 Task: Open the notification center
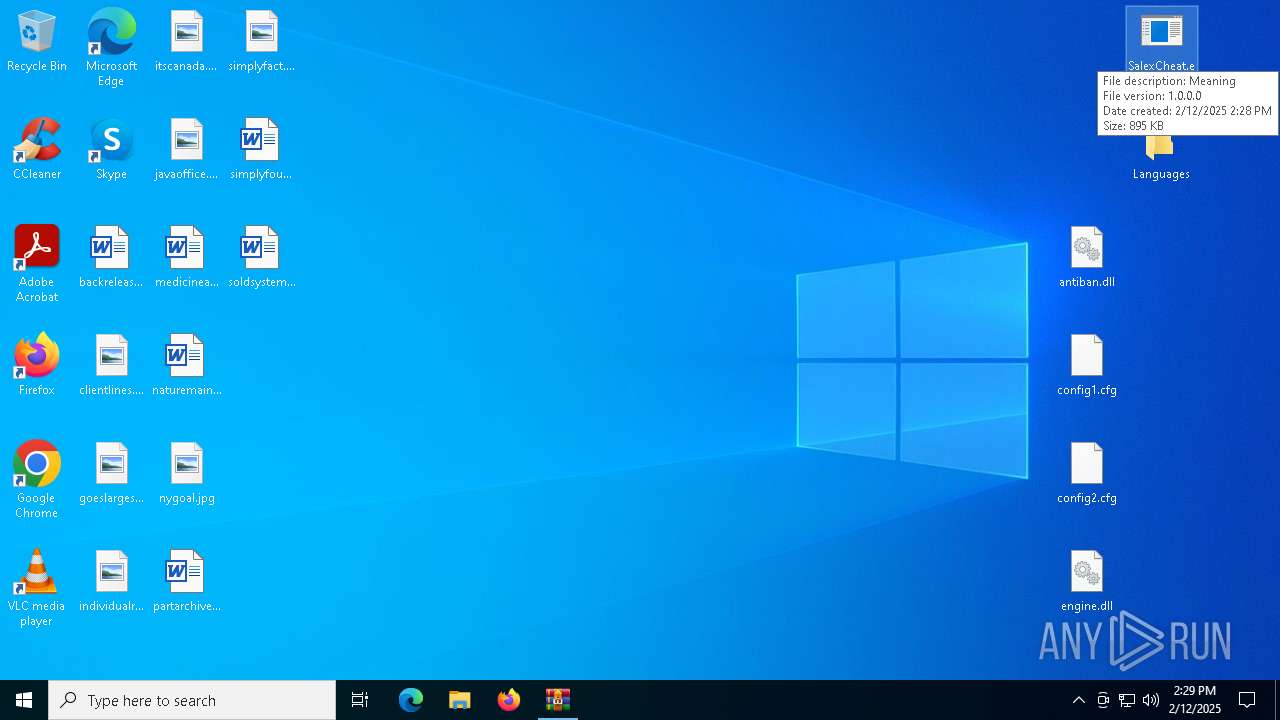pos(1247,700)
